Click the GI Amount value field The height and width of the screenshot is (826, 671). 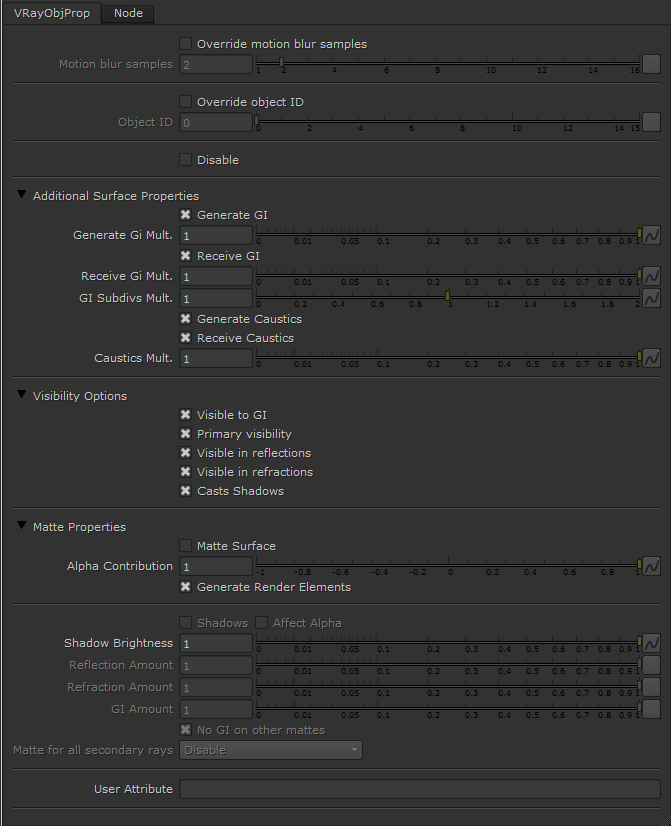pyautogui.click(x=216, y=710)
